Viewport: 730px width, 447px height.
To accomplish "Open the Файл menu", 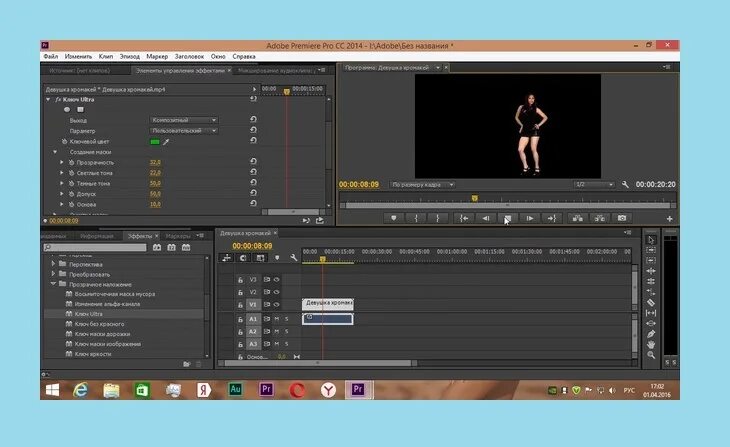I will click(51, 56).
